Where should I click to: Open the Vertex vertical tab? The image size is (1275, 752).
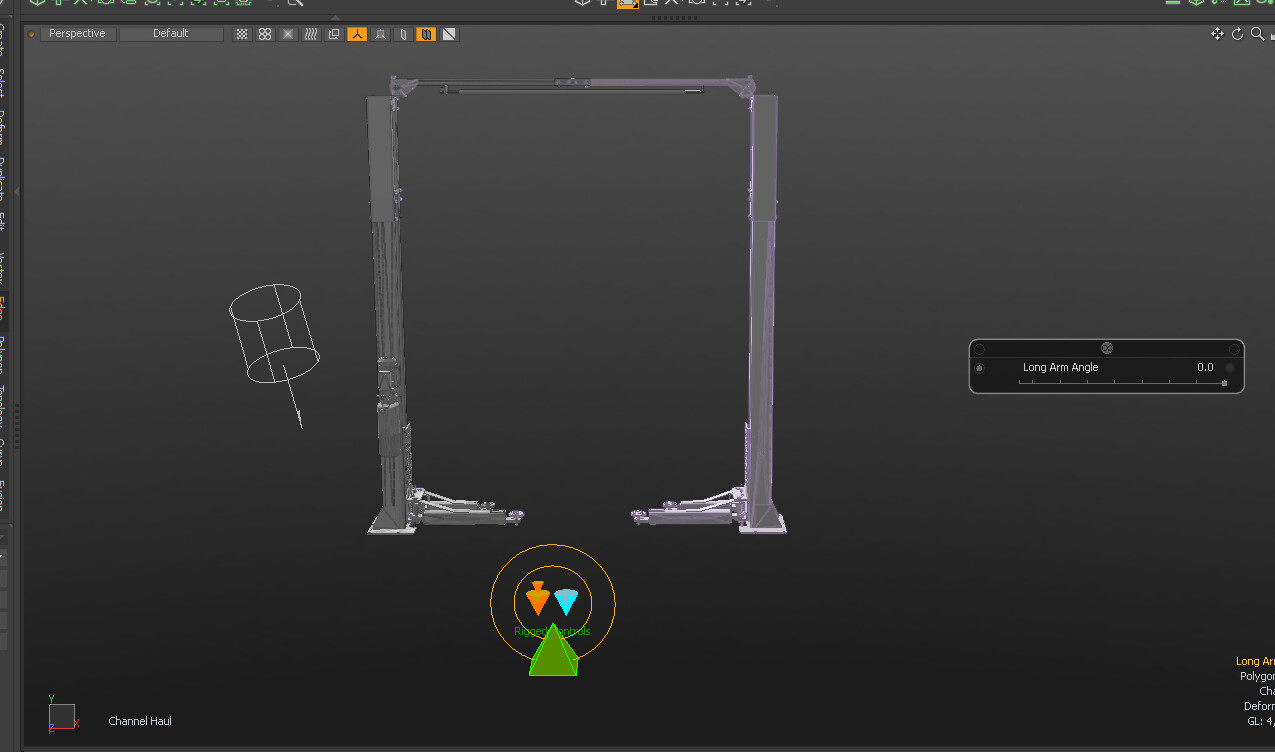click(3, 269)
